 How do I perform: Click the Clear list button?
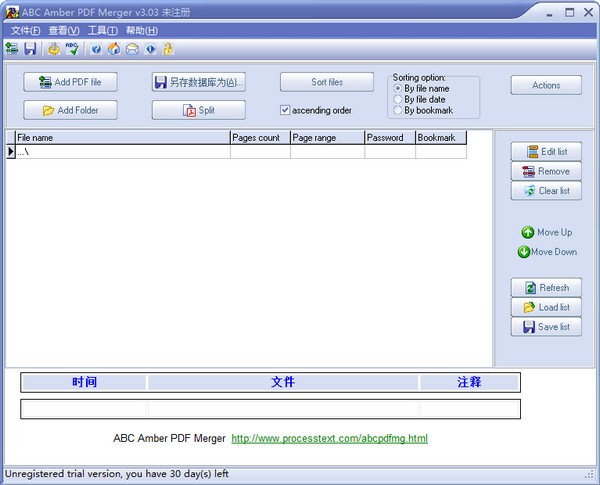tap(546, 191)
